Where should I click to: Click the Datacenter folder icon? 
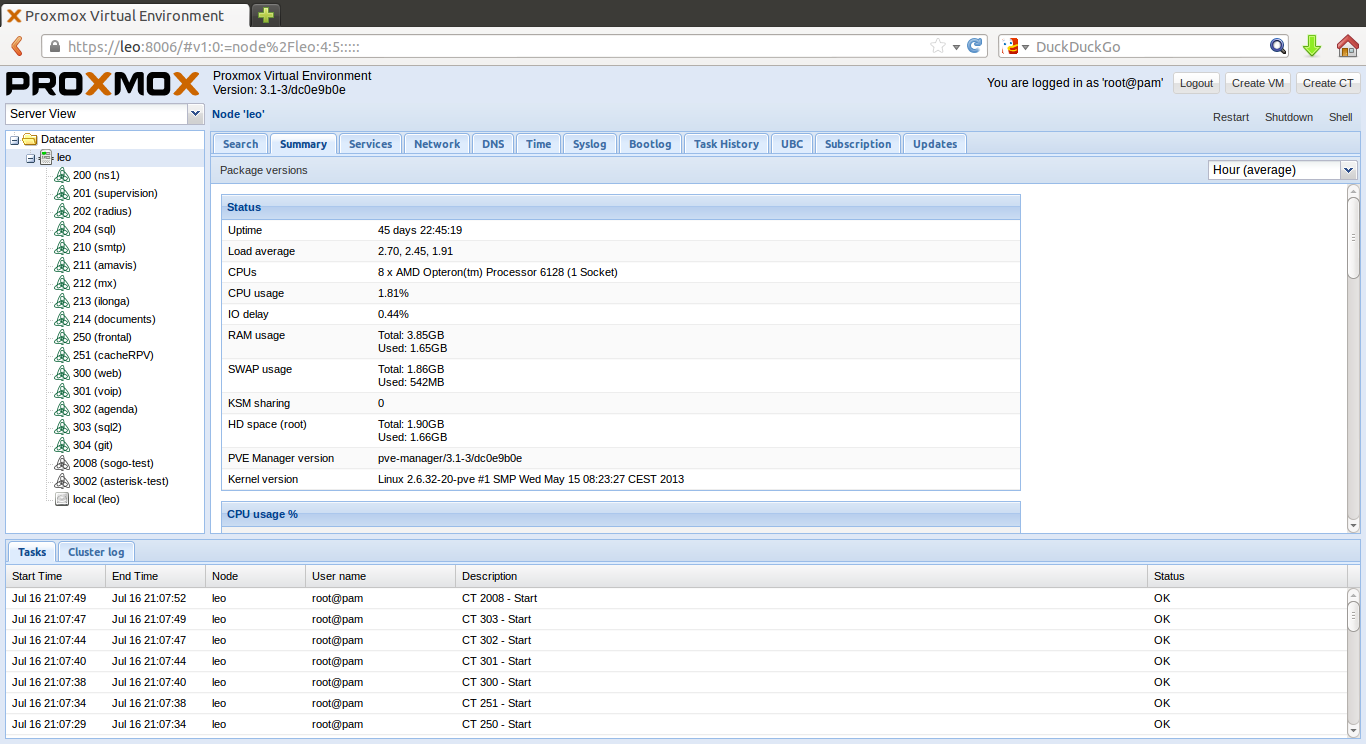coord(30,139)
